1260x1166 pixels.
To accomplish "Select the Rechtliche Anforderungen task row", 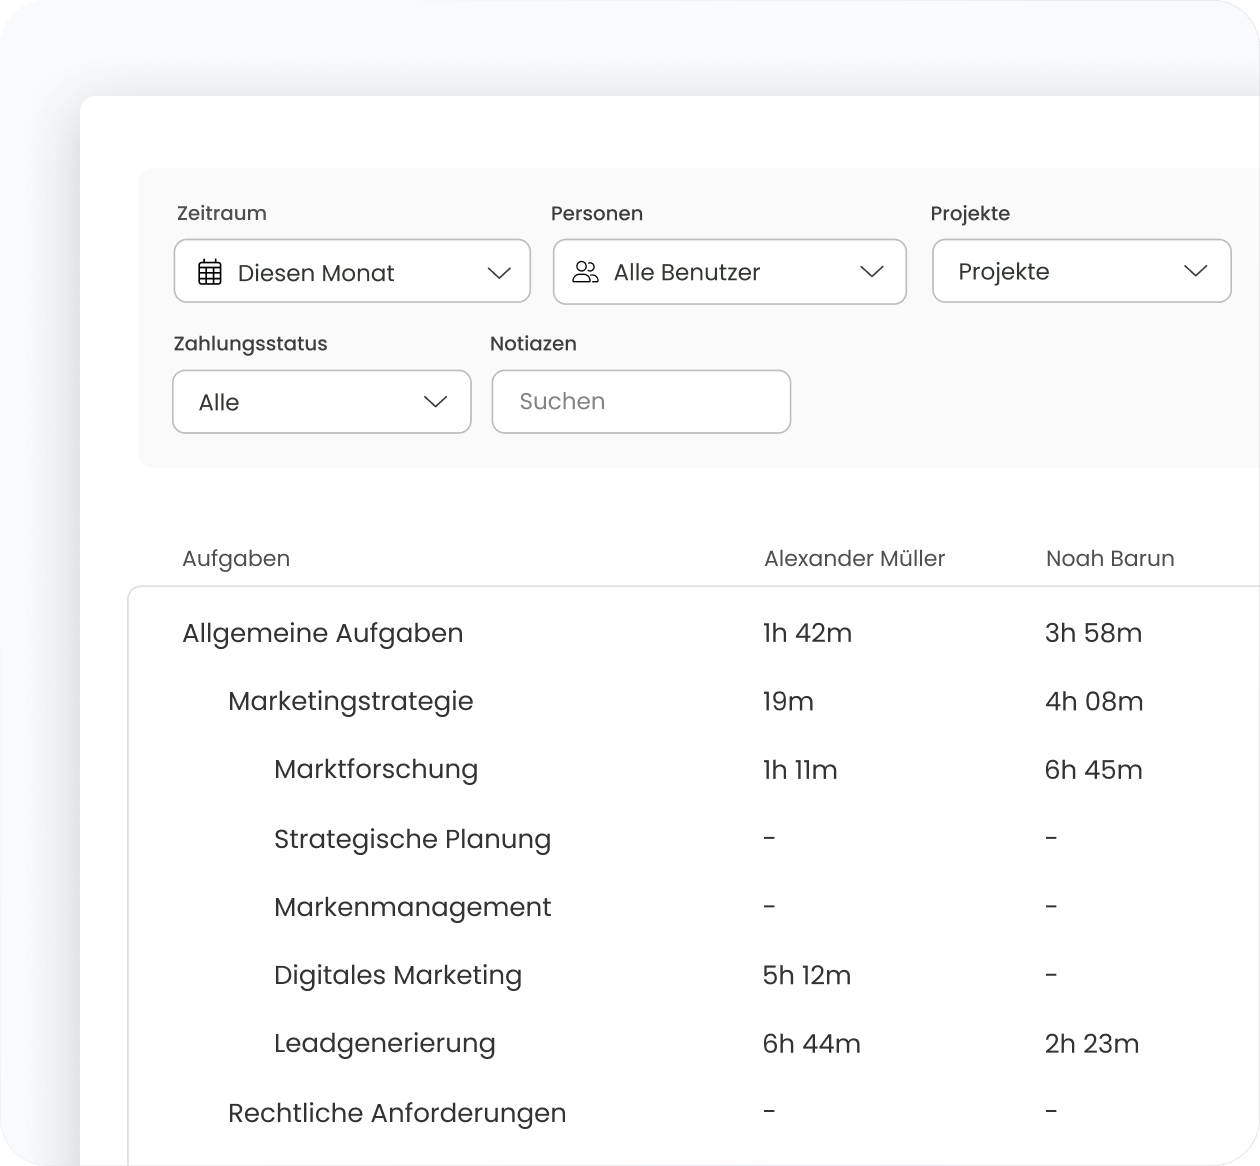I will (x=397, y=1113).
